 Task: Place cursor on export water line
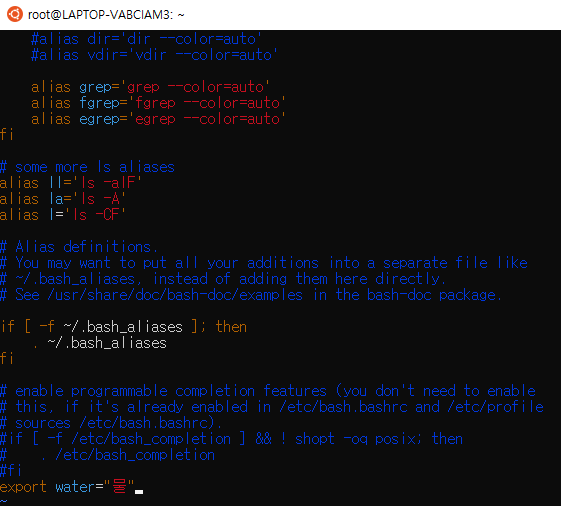[72, 487]
